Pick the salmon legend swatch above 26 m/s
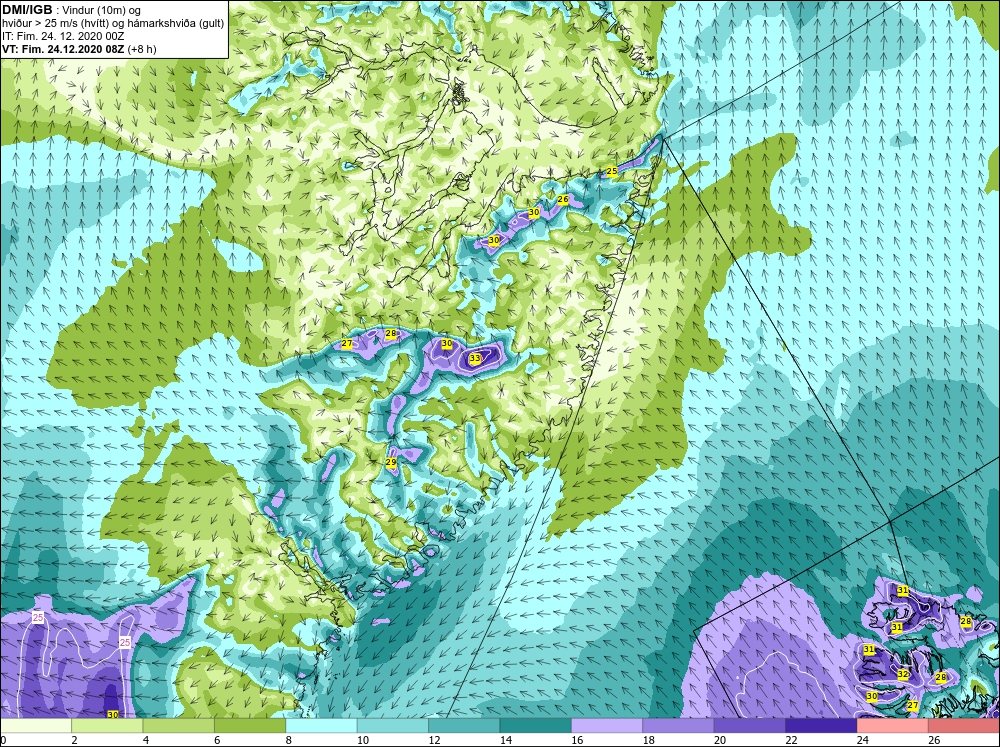1000x747 pixels. click(964, 725)
